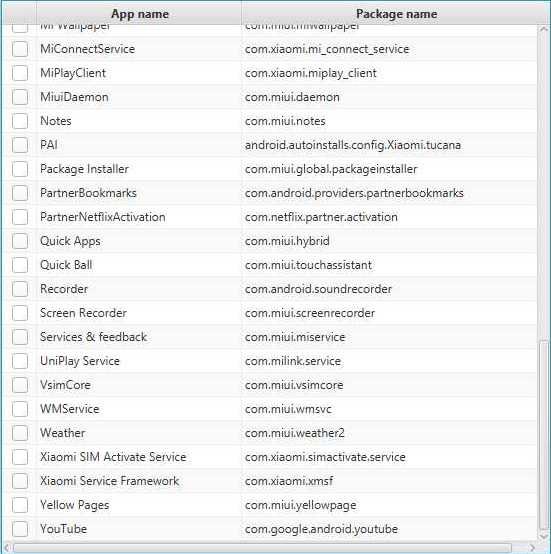Click the horizontal scrollbar left arrow
This screenshot has height=554, width=551.
point(7,548)
